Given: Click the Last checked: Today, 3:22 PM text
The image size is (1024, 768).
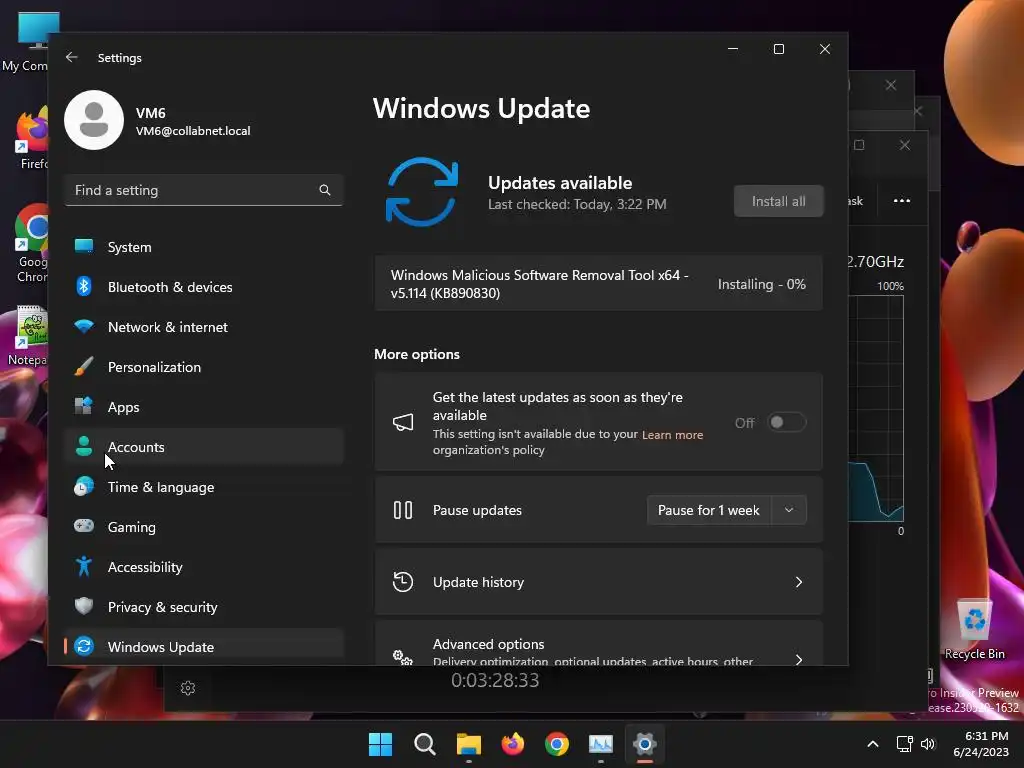Looking at the screenshot, I should (x=577, y=204).
